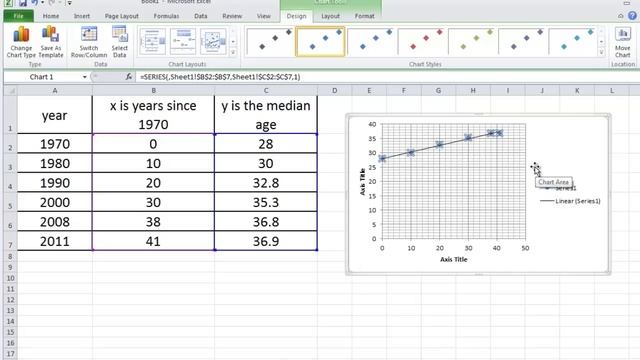Open the Excel Help icon
The image size is (640, 360).
click(x=632, y=16)
